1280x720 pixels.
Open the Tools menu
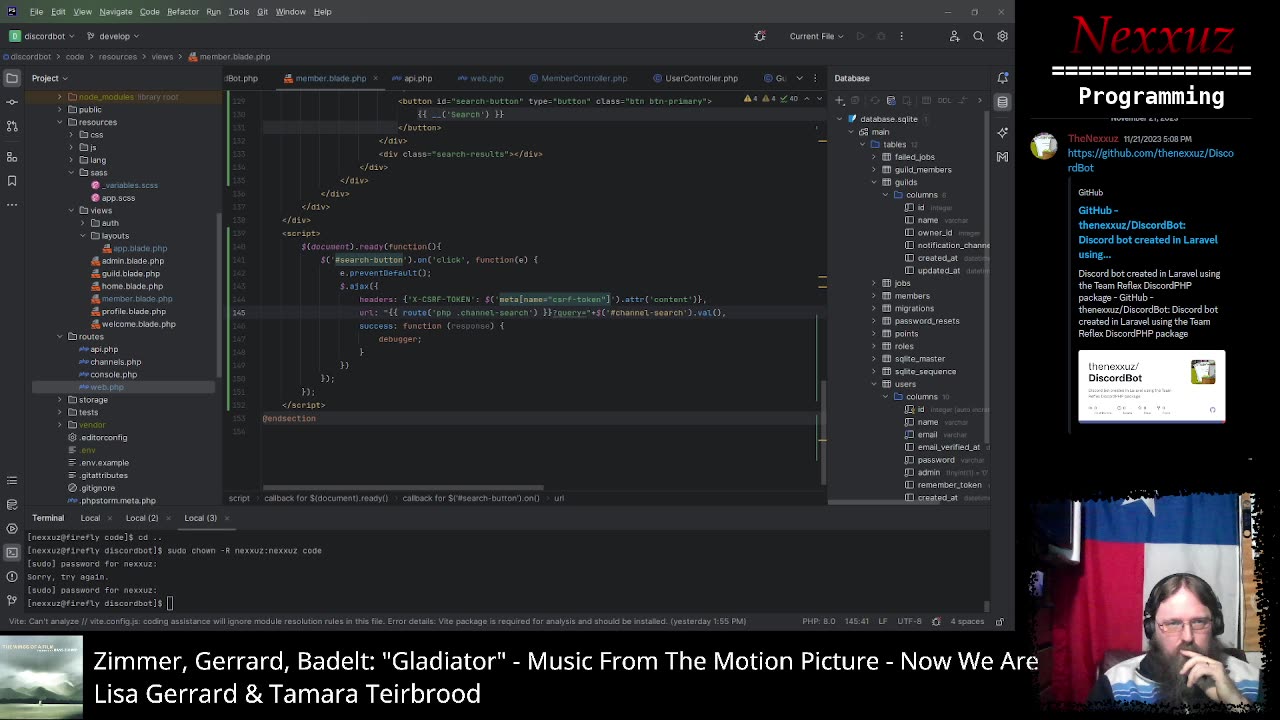click(238, 12)
